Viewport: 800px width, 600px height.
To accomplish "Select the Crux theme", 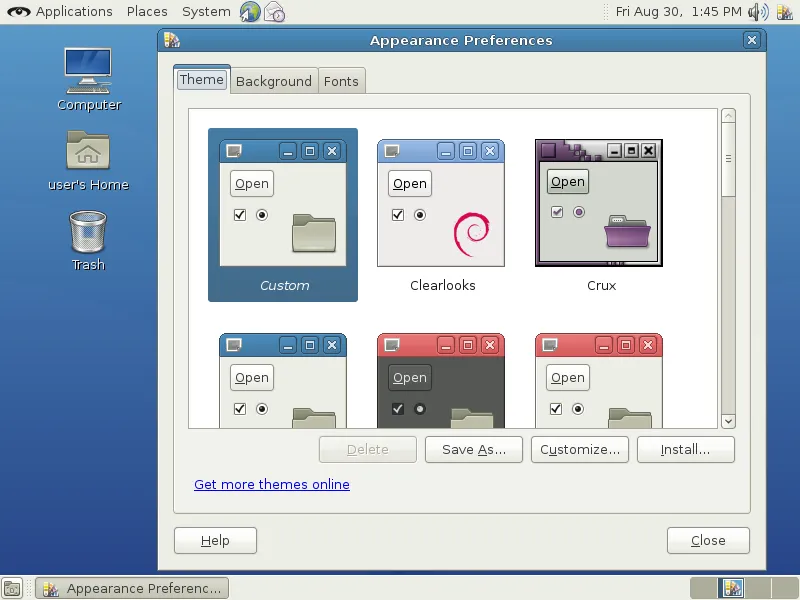I will [599, 215].
